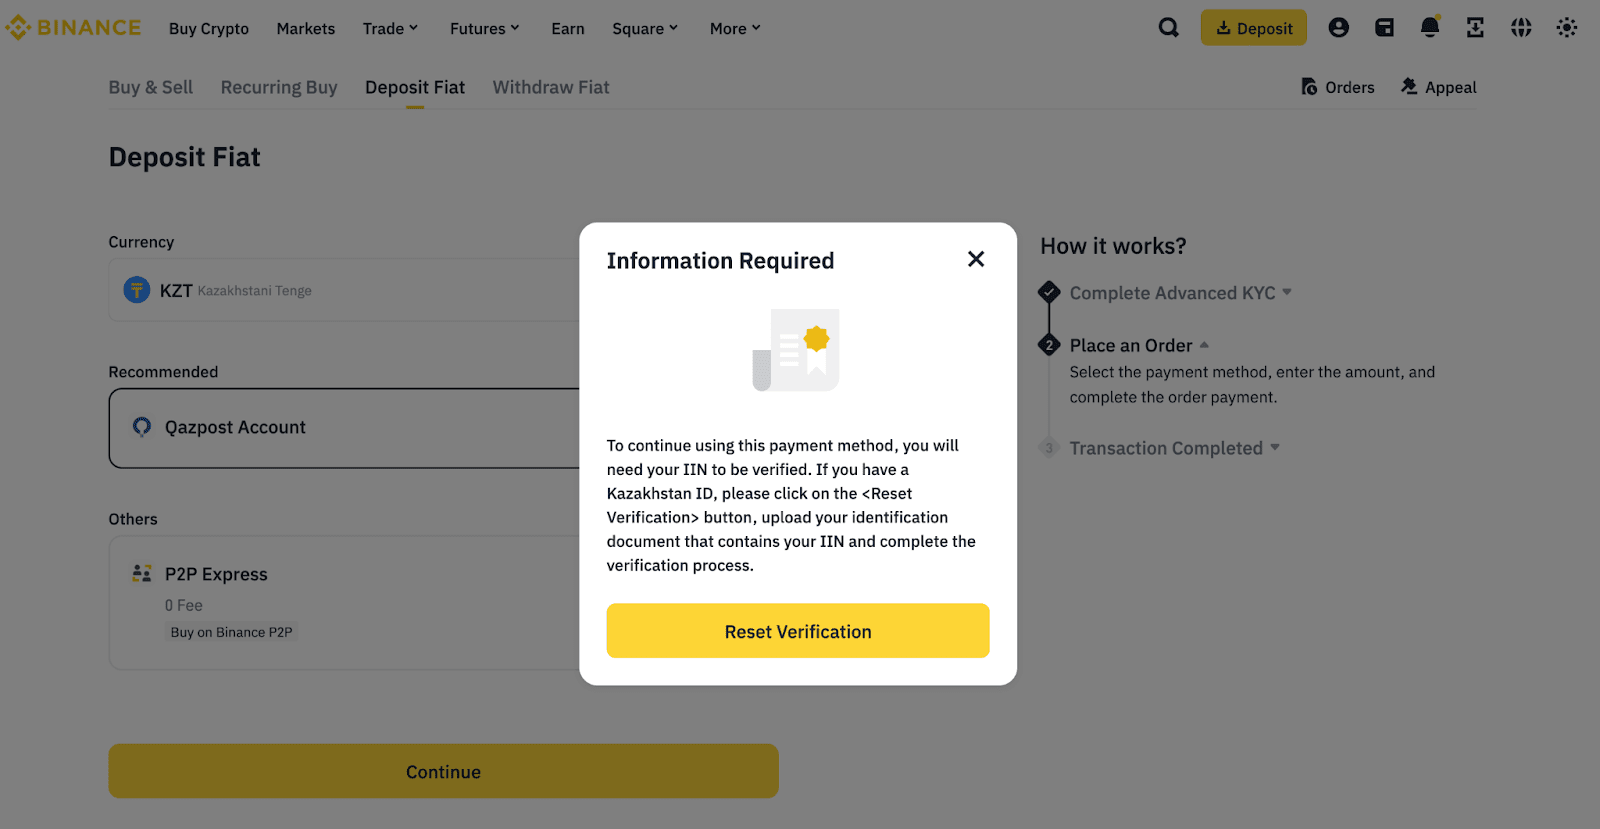Close the Information Required dialog
The width and height of the screenshot is (1600, 829).
976,260
